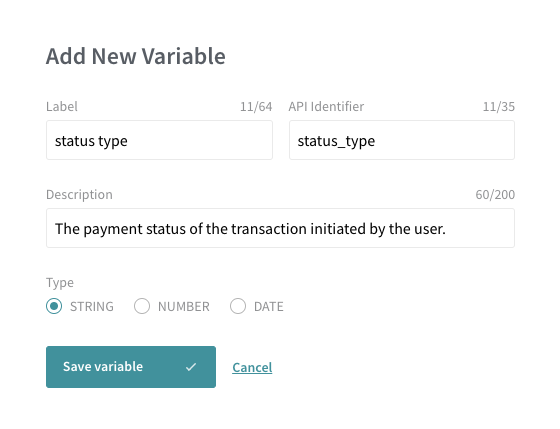
Task: Choose the DATE radio option
Action: pyautogui.click(x=238, y=306)
